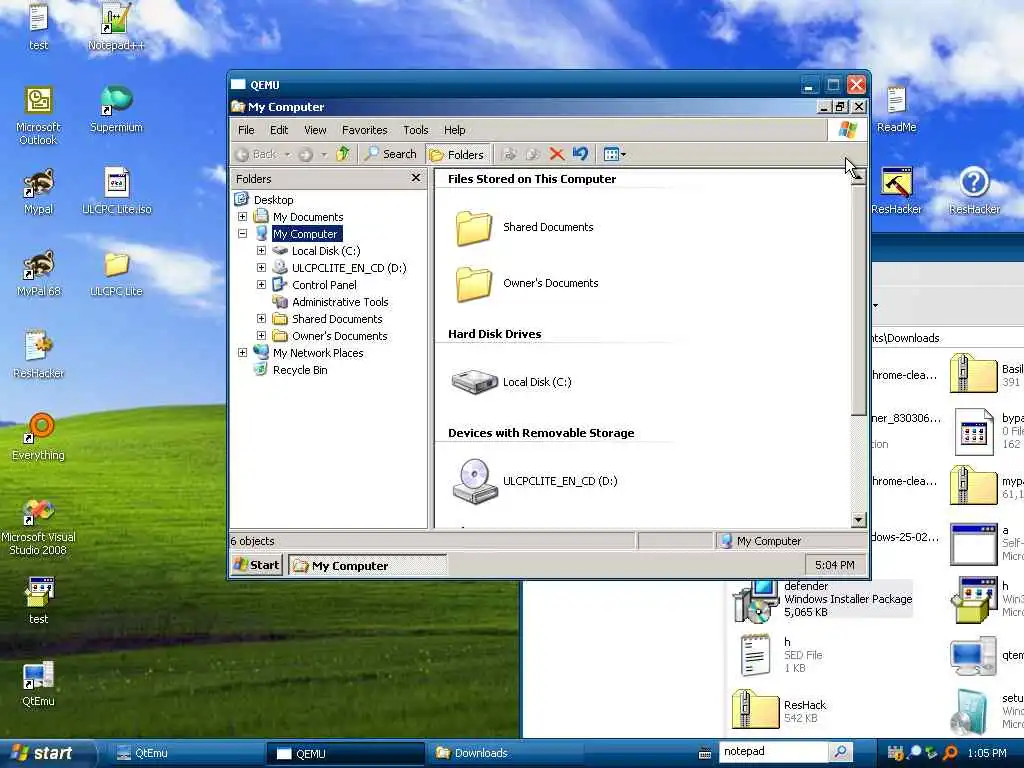The height and width of the screenshot is (768, 1024).
Task: Click the guest clock showing 5:04 PM
Action: (835, 565)
